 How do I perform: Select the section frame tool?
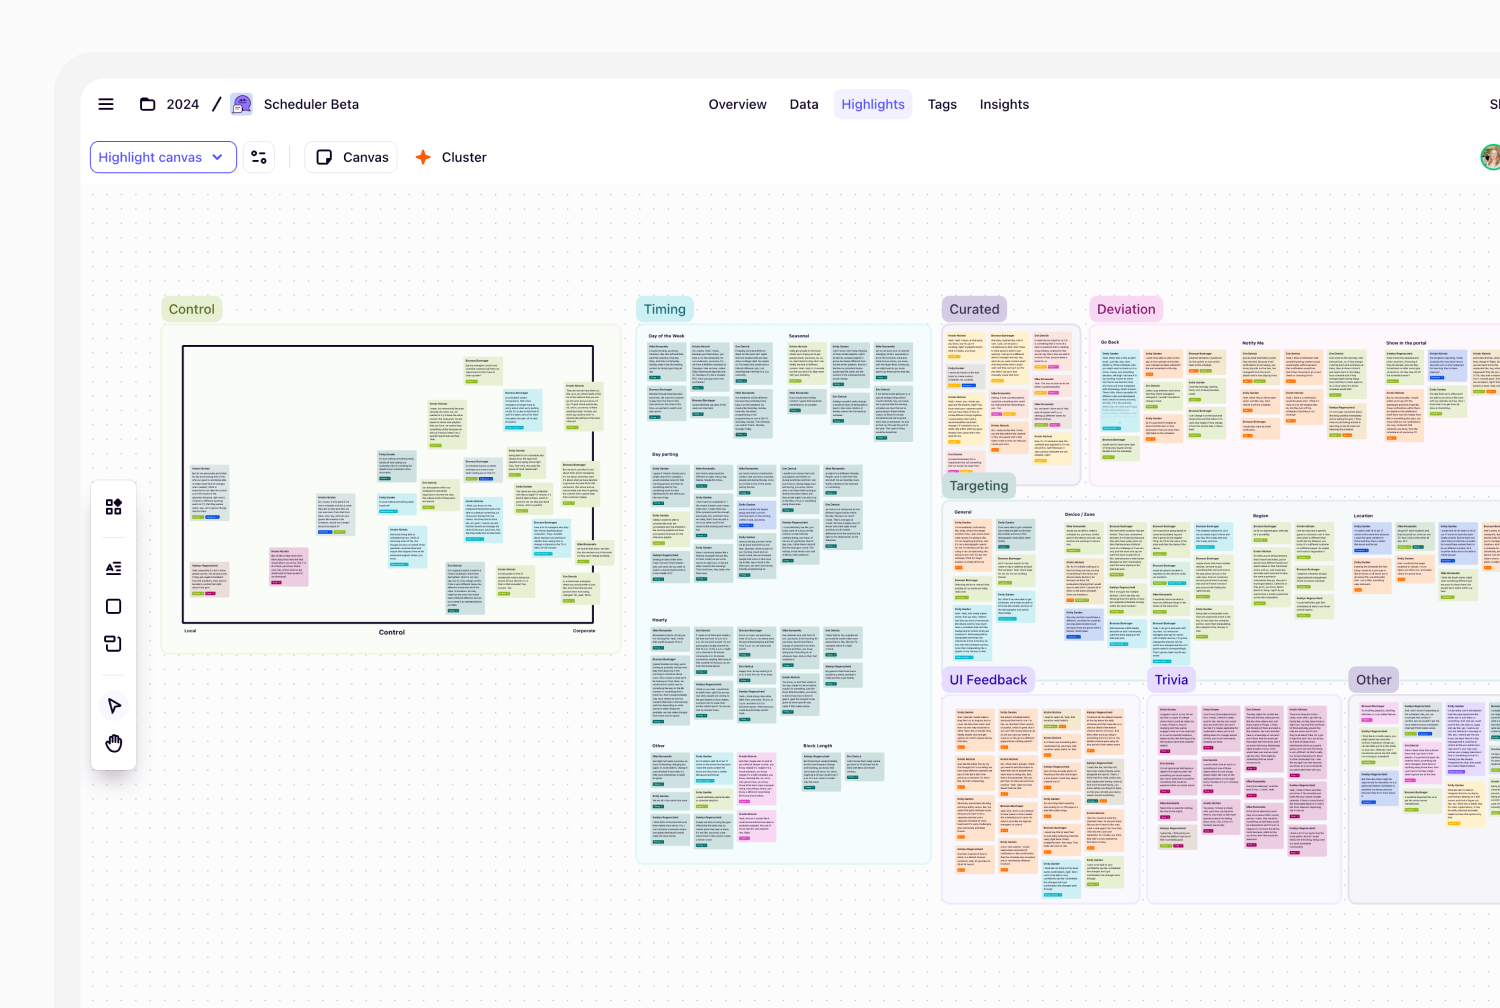(114, 644)
